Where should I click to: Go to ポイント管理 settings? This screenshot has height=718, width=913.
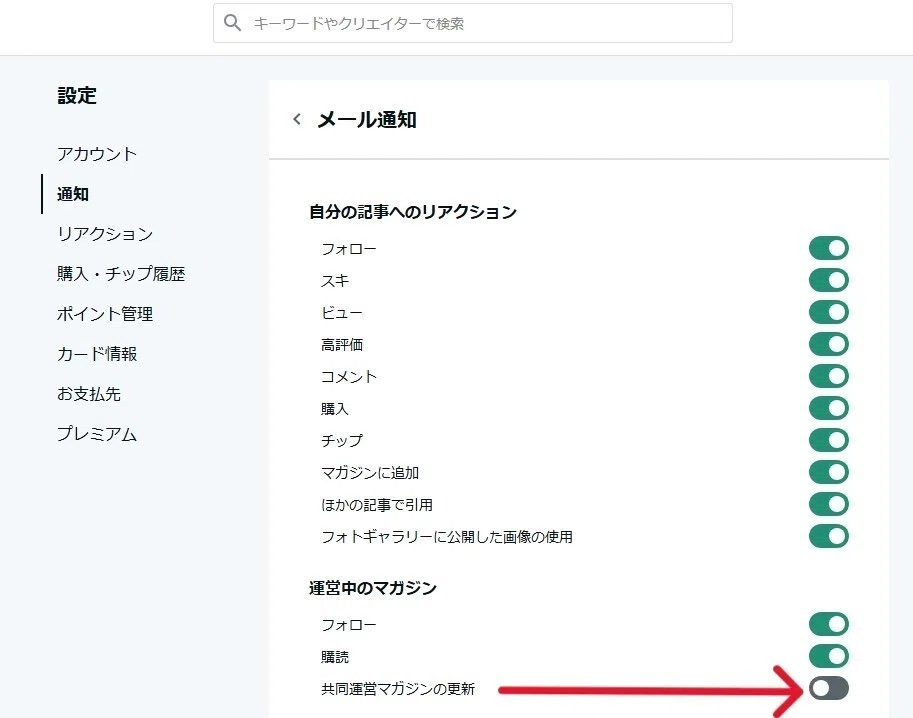[105, 314]
